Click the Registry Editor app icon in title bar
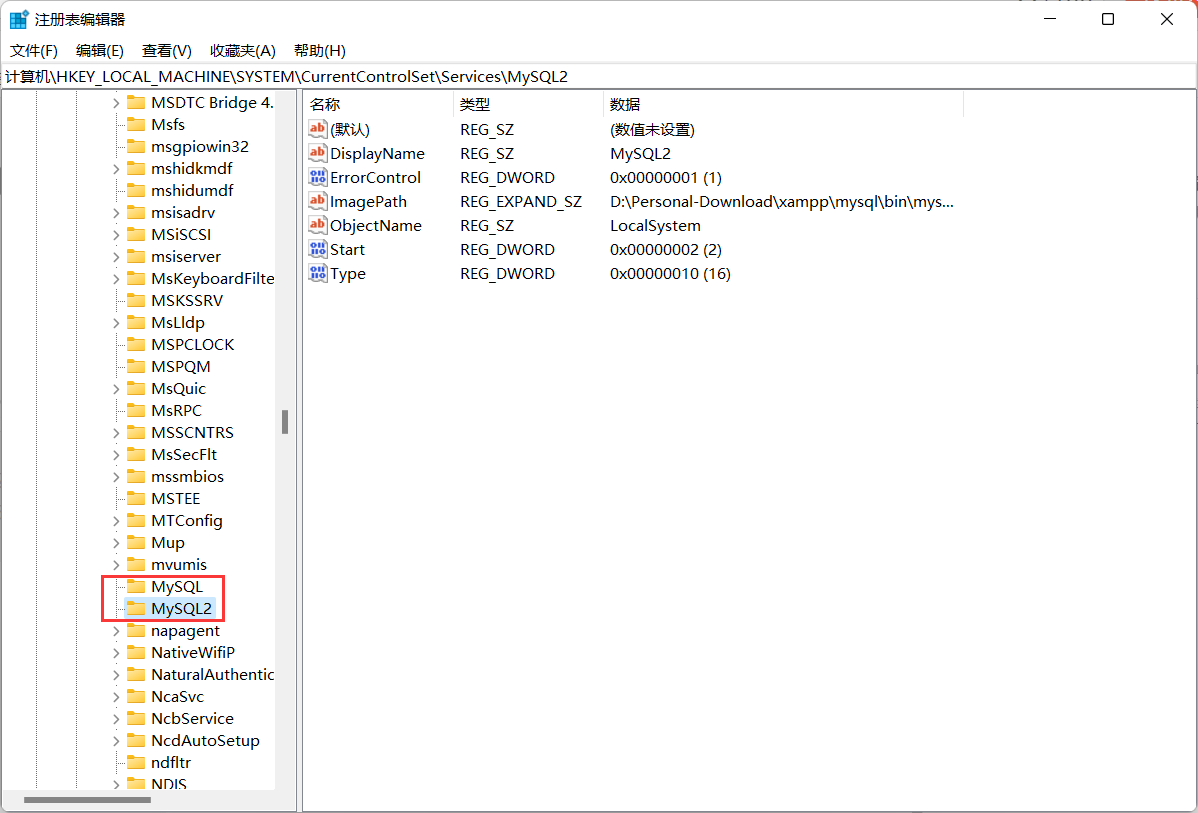 click(x=20, y=19)
